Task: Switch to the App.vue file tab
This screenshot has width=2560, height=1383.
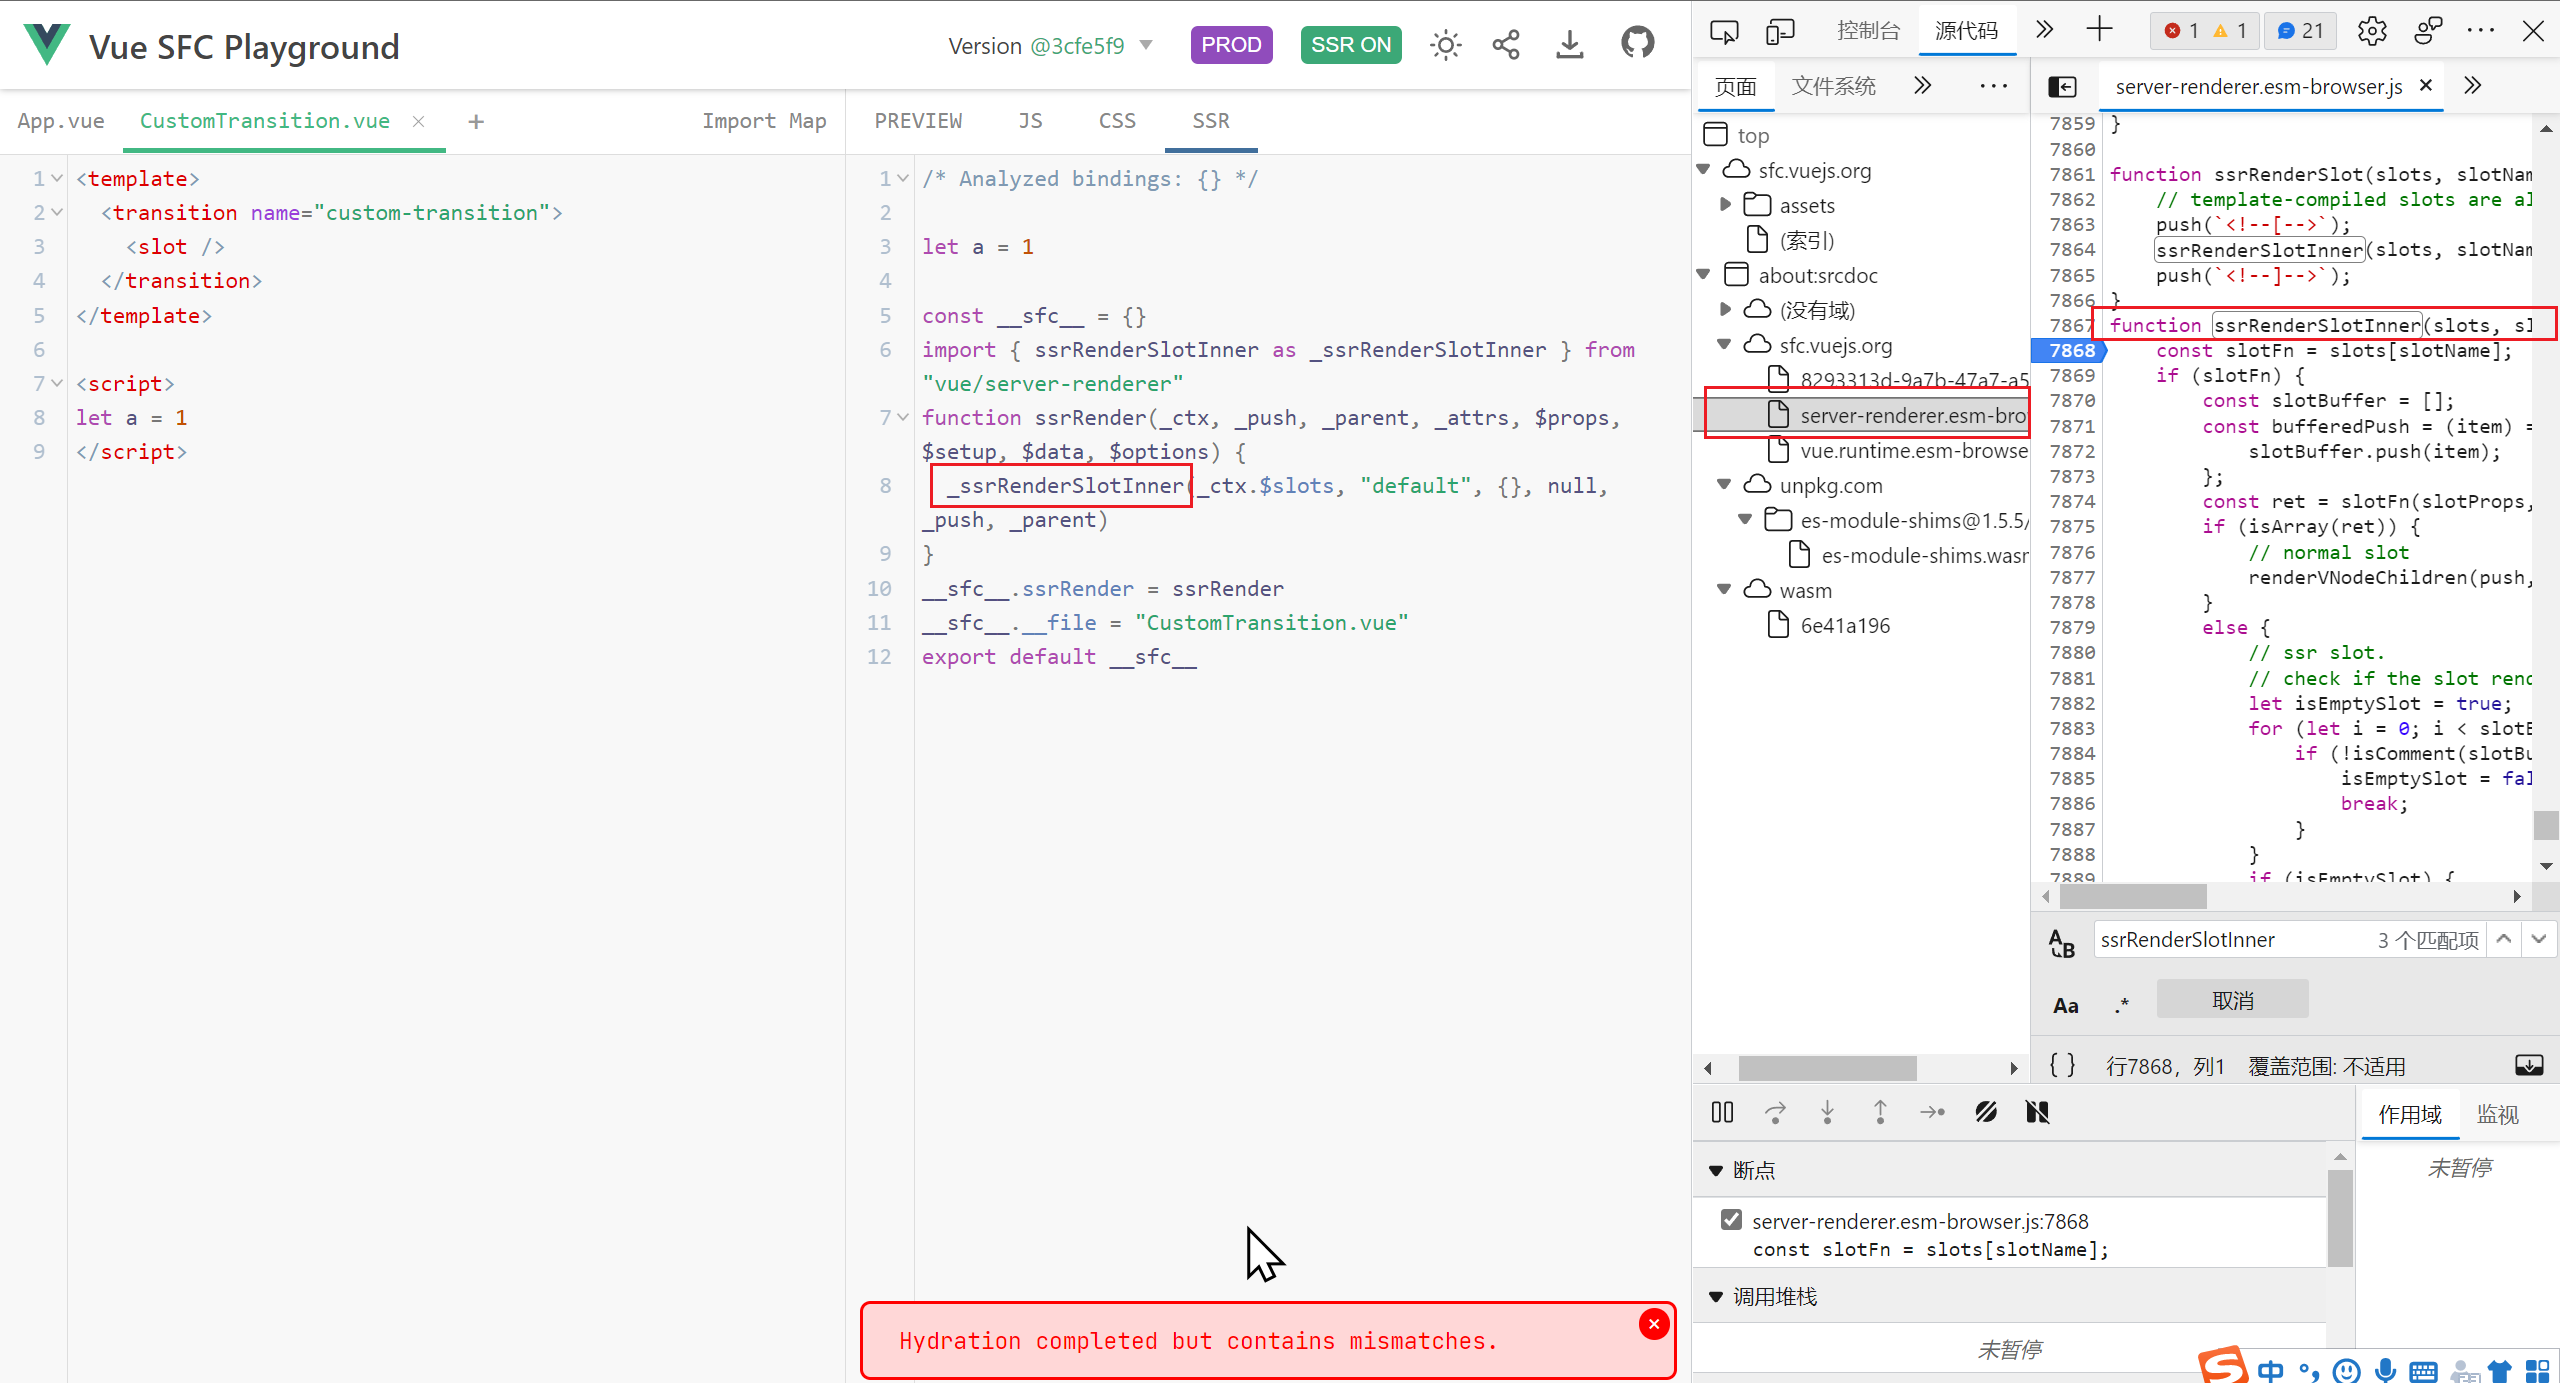Action: click(x=61, y=121)
